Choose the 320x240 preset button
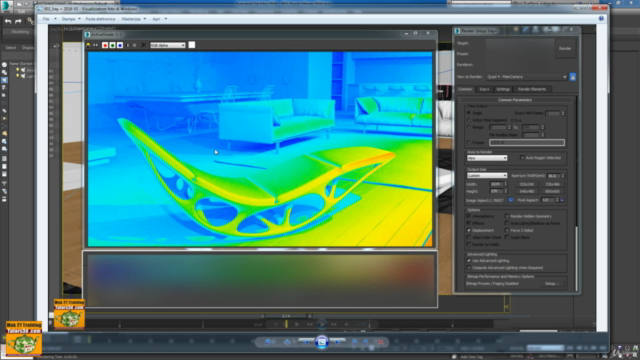Image resolution: width=640 pixels, height=360 pixels. [x=527, y=184]
